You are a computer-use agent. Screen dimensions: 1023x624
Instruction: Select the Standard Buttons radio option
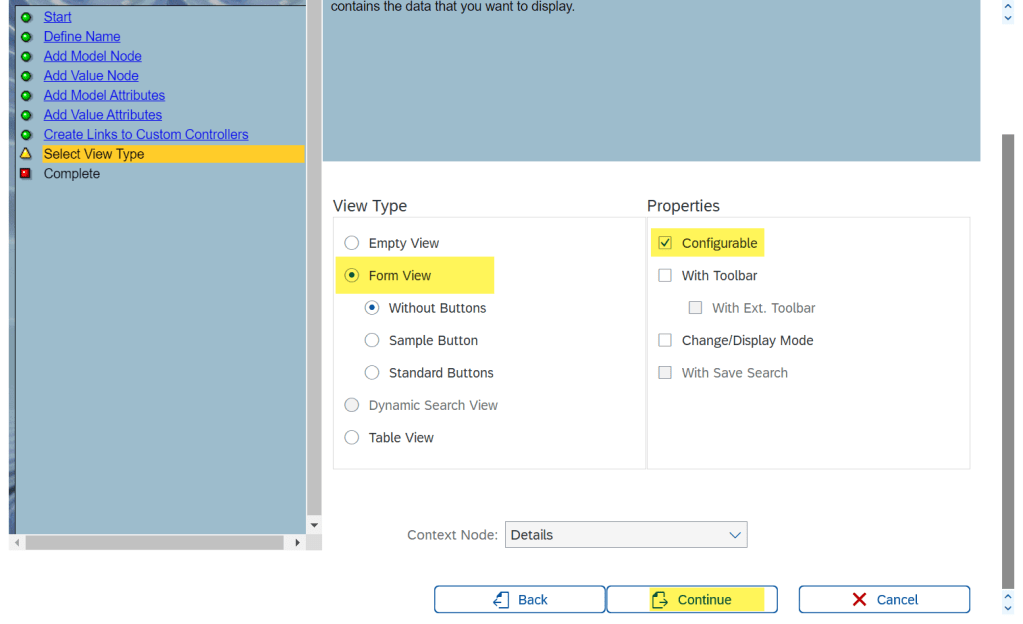click(x=372, y=373)
